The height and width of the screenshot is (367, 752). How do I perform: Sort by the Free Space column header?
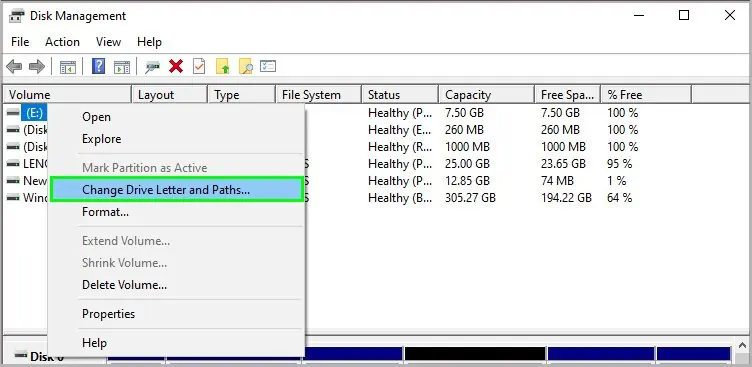pos(567,95)
